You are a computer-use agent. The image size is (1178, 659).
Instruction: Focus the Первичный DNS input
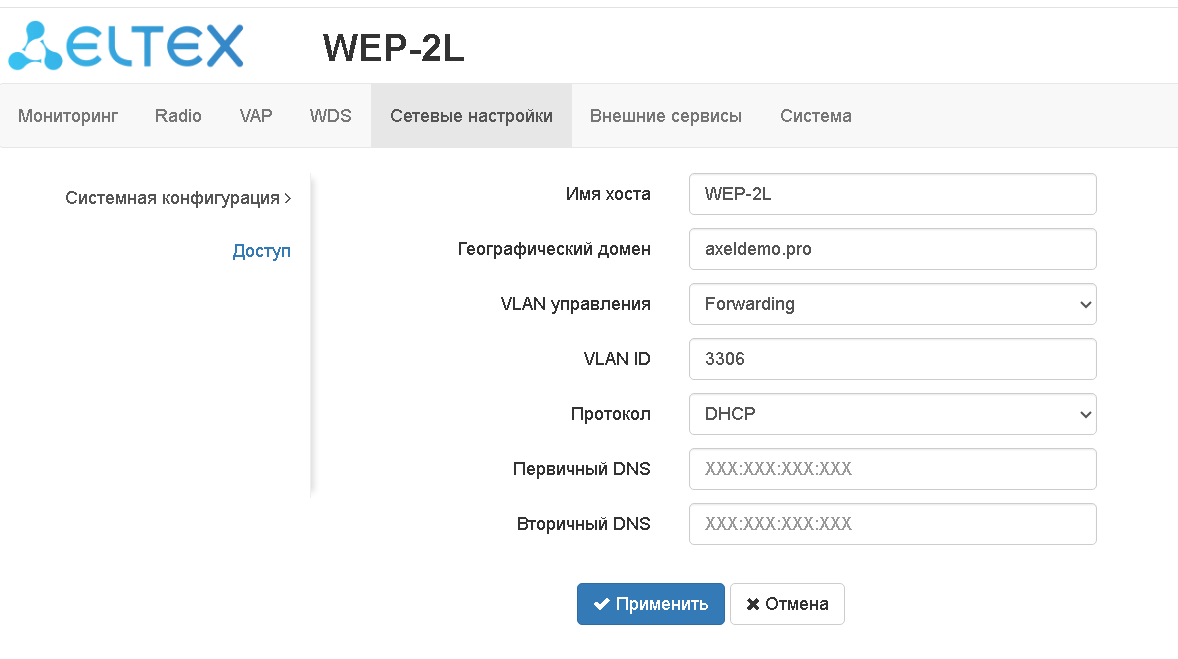click(892, 469)
